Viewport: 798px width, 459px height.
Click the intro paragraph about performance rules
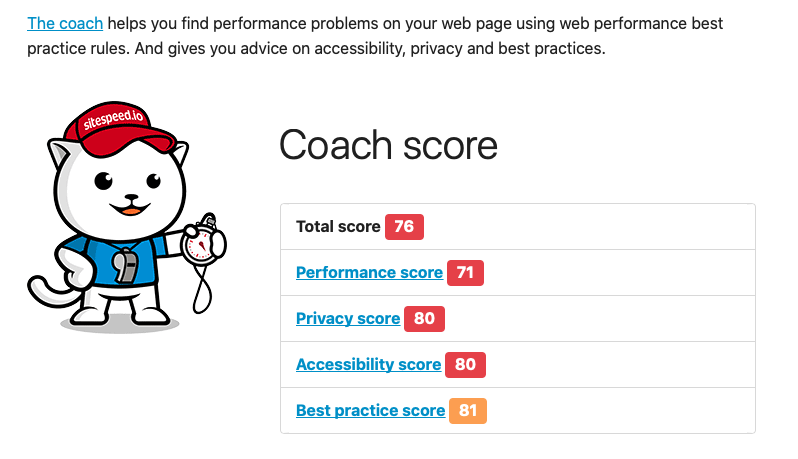point(375,36)
